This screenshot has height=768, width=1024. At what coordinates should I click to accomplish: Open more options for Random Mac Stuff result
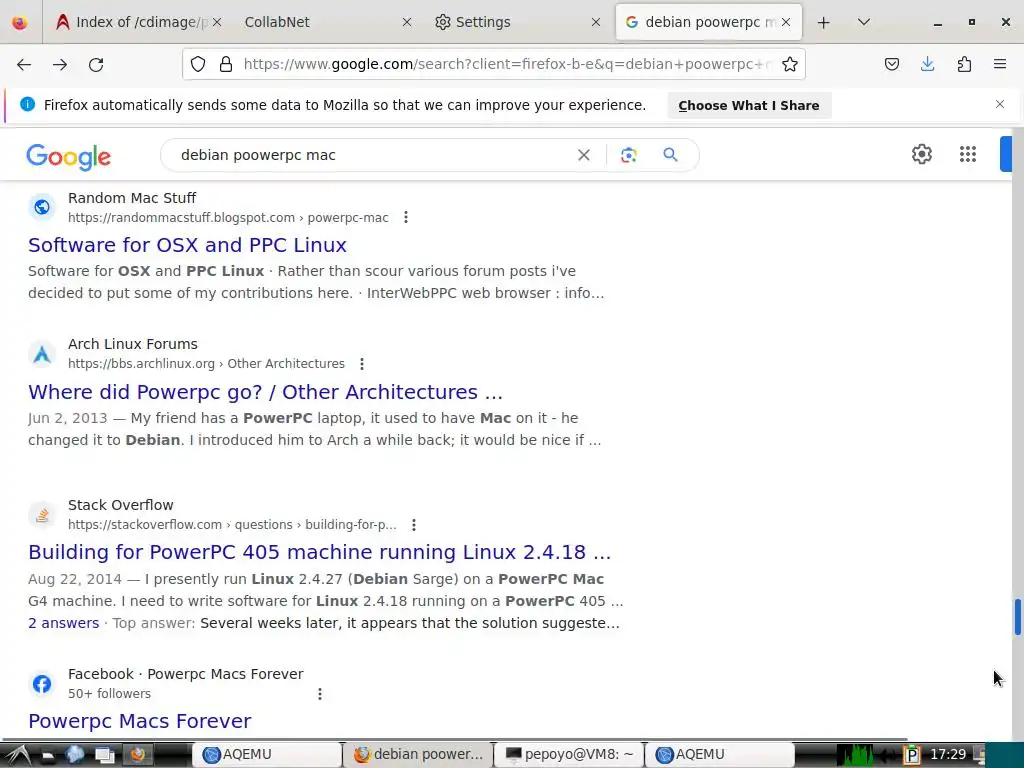[406, 217]
